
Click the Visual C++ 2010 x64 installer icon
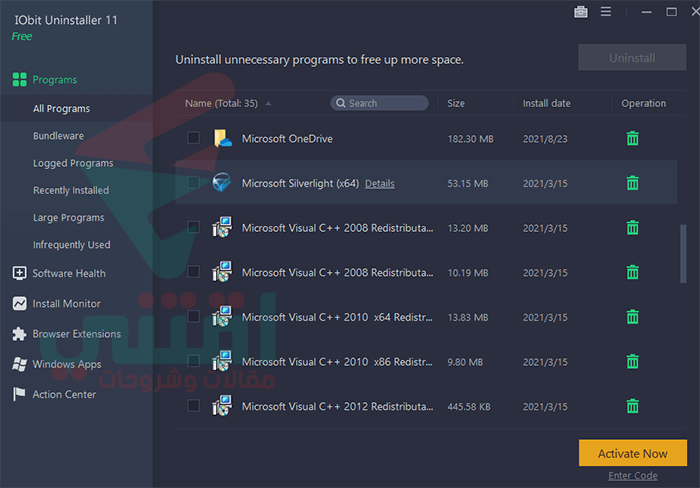pyautogui.click(x=222, y=316)
